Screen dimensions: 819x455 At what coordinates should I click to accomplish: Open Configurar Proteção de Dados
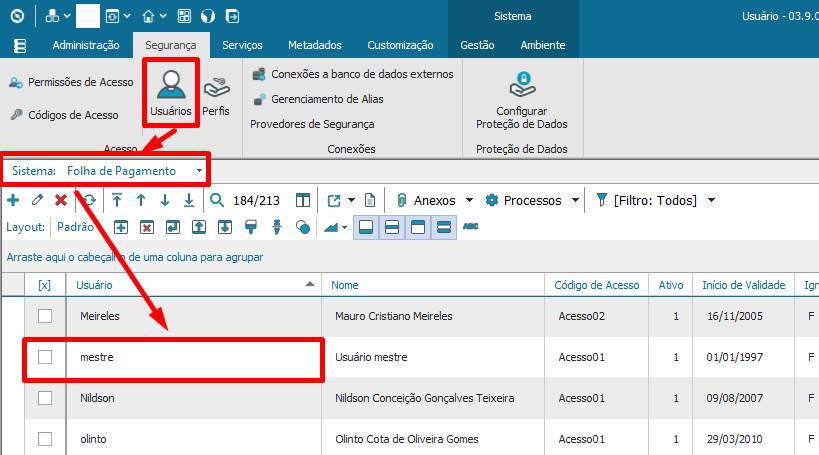point(521,100)
